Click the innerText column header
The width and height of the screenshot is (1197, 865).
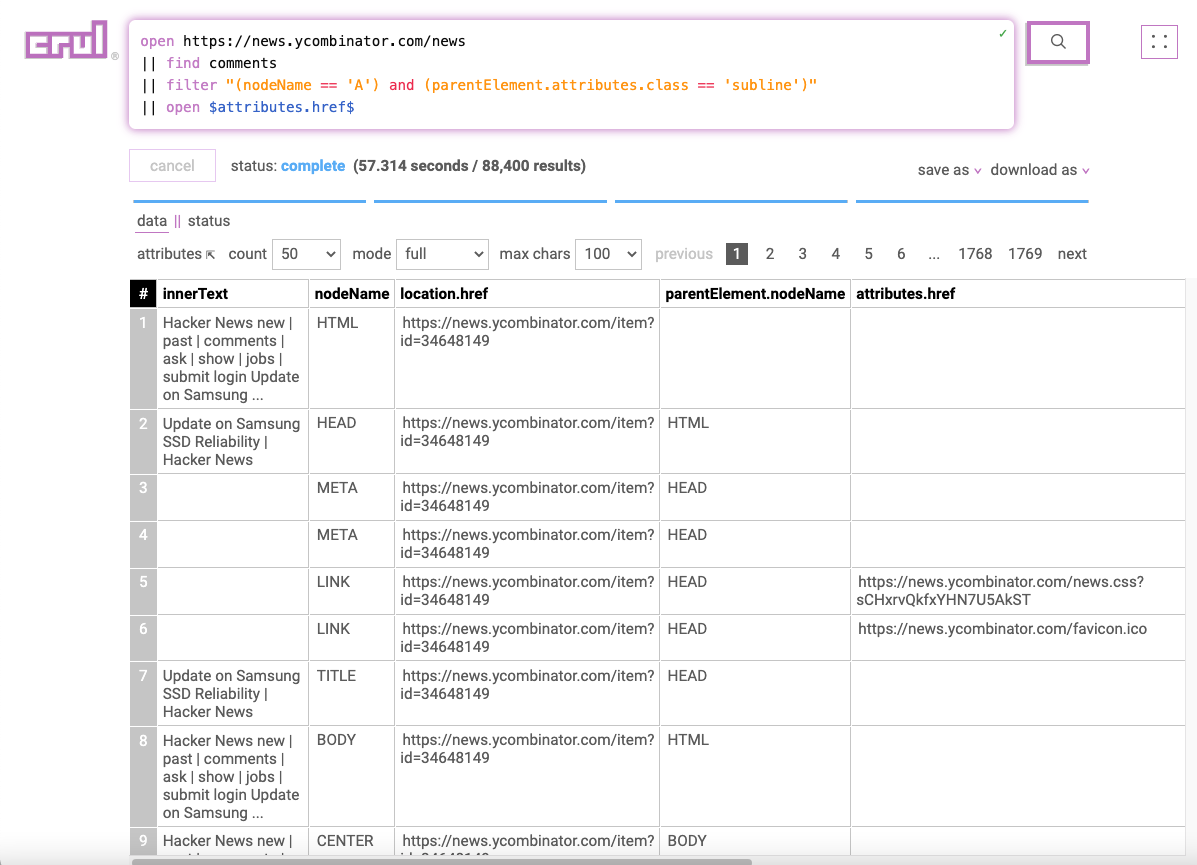click(232, 294)
